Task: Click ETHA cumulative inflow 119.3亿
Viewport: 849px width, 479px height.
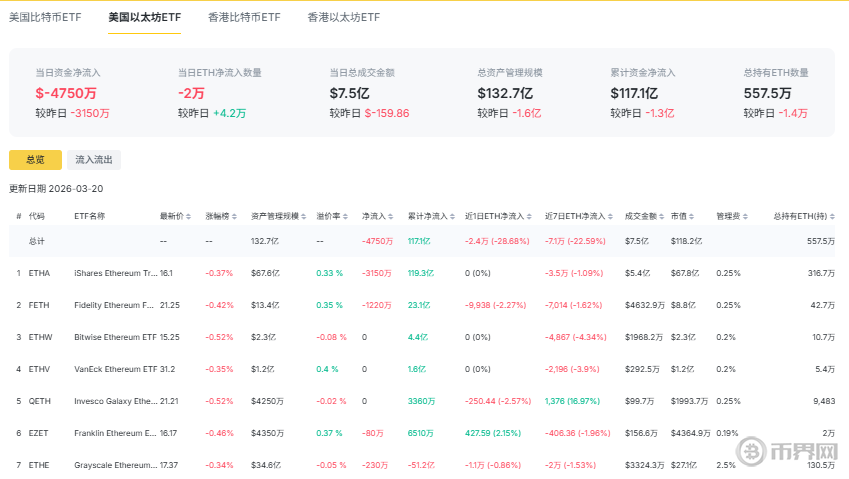Action: (421, 273)
